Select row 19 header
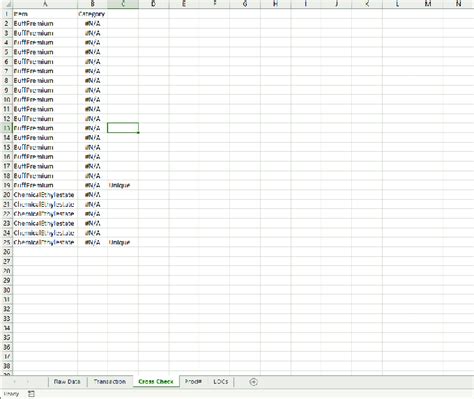Screen dimensions: 474x399 click(x=6, y=185)
